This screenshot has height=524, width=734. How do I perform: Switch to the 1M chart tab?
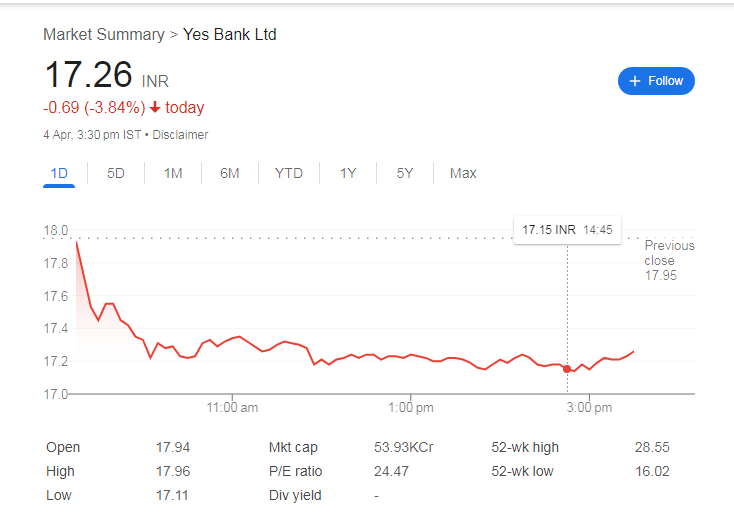[173, 173]
